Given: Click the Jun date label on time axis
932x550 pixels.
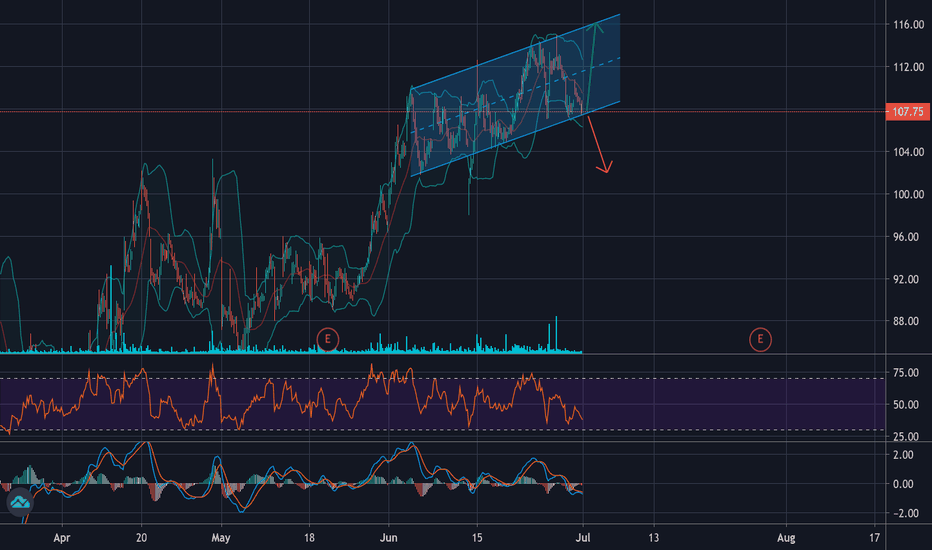Looking at the screenshot, I should [389, 538].
